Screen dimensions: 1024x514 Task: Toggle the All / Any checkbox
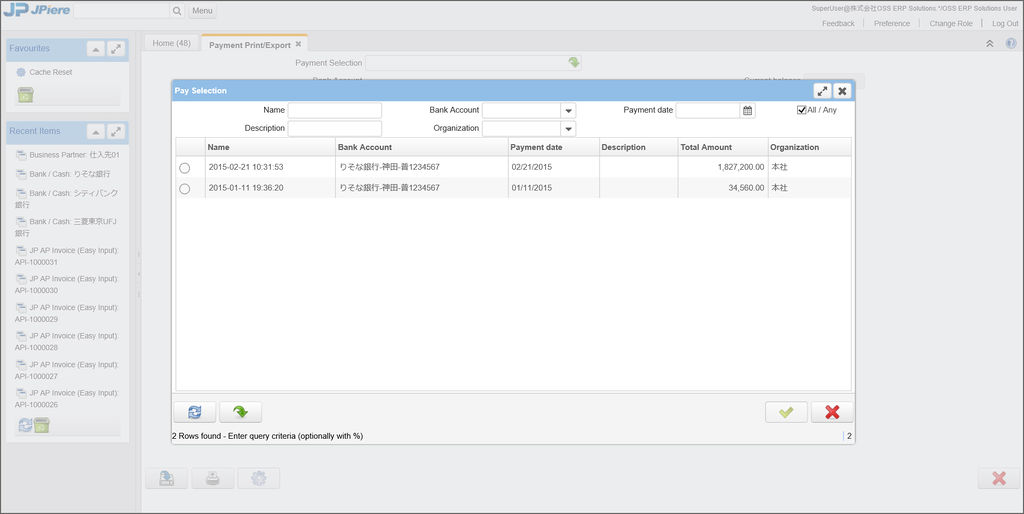[x=802, y=110]
